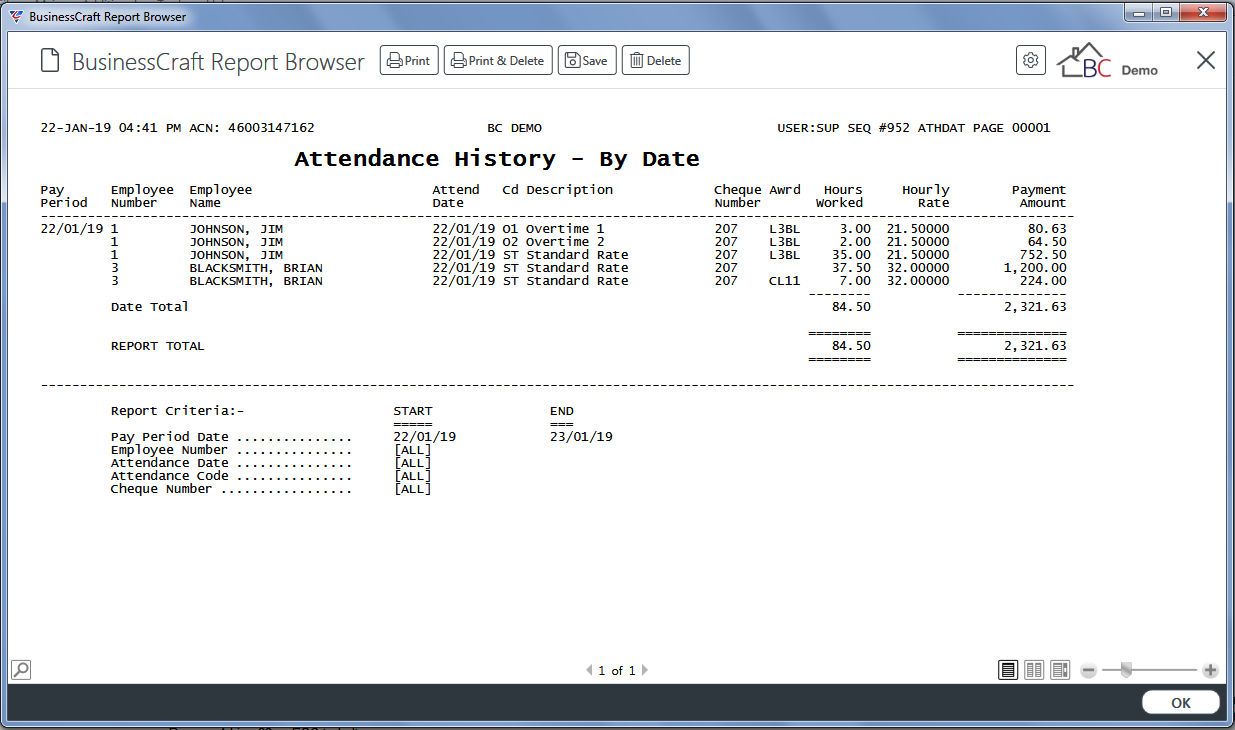Click the 'Cheque Number' column header

tap(738, 196)
